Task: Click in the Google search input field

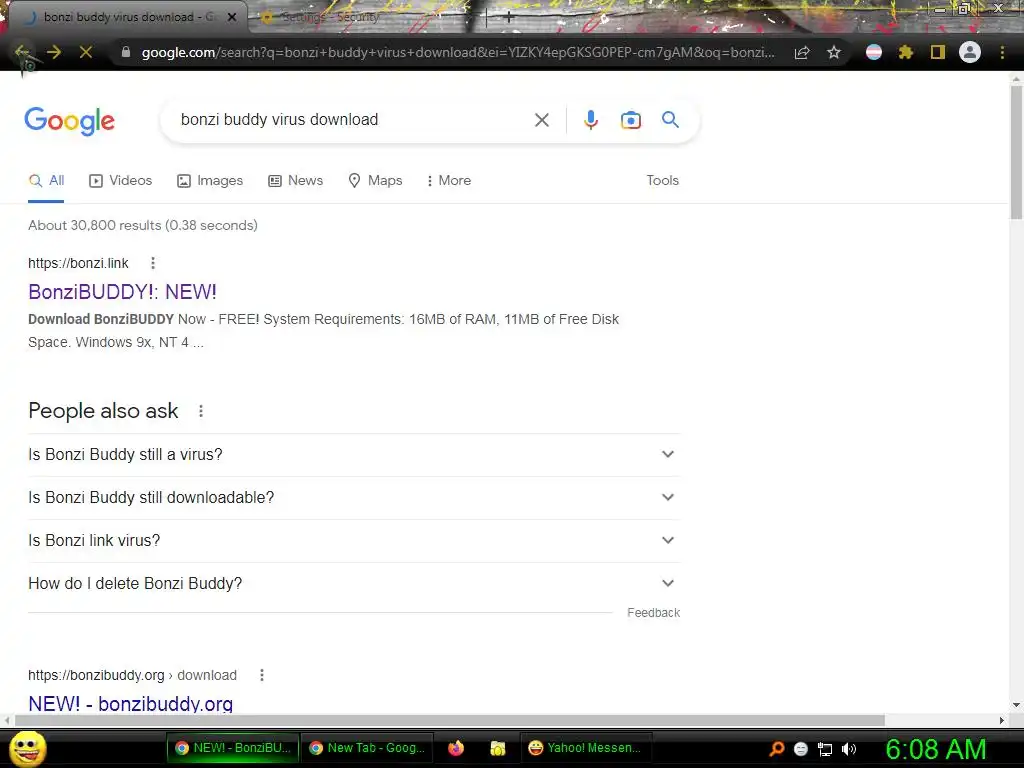Action: click(353, 120)
